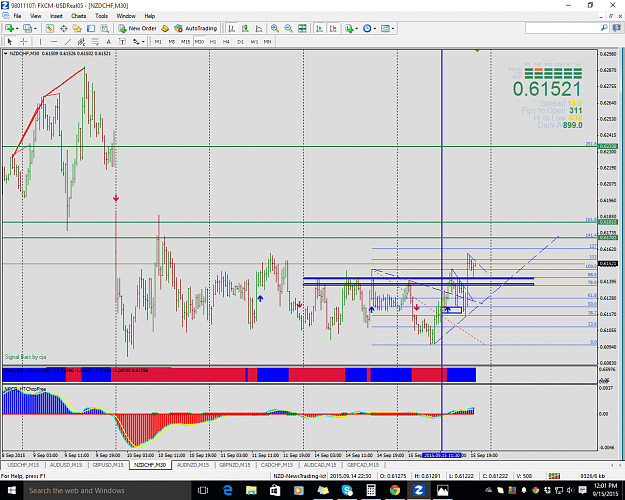Toggle the Terminal panel icon
Screen dimensions: 625x500
pos(91,28)
